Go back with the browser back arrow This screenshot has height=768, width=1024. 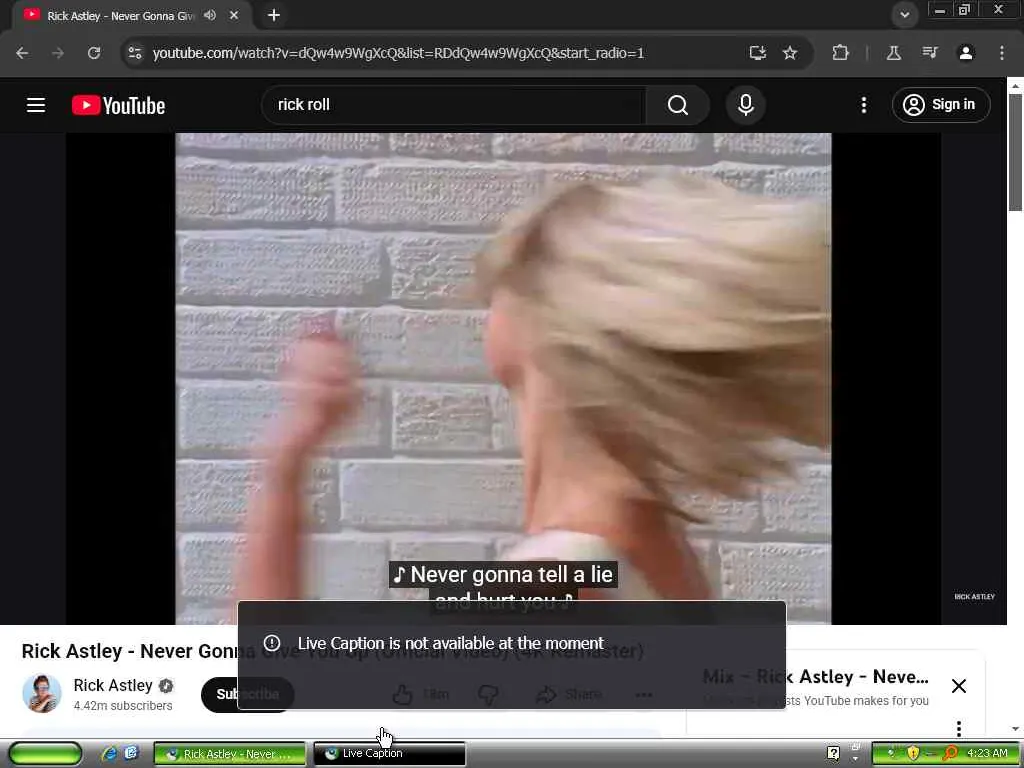[22, 53]
